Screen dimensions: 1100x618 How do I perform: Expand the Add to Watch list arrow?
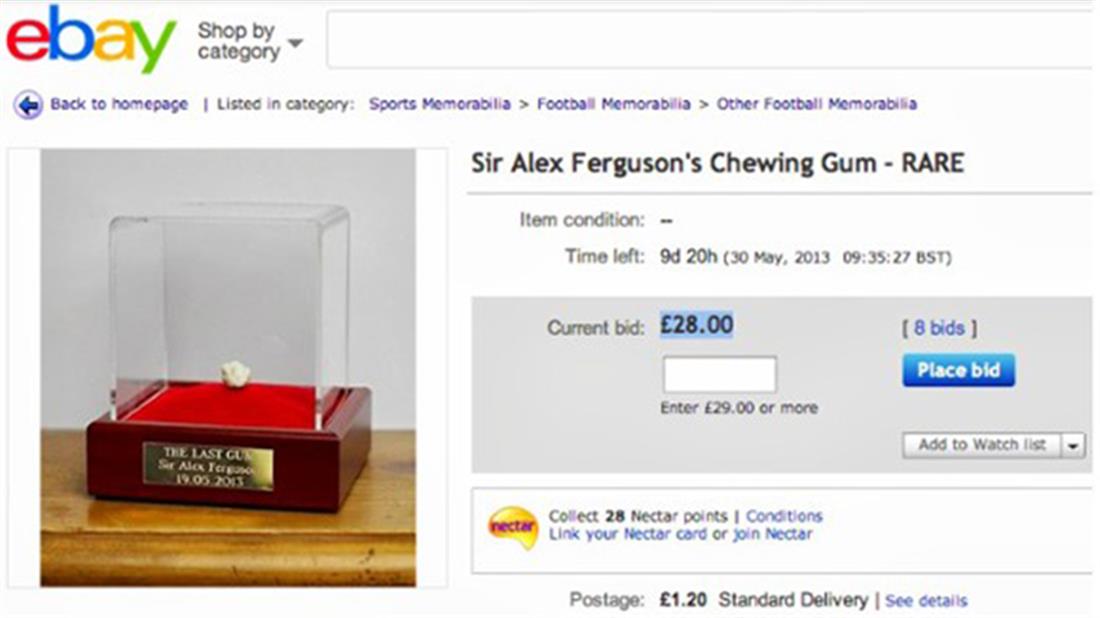click(x=1074, y=445)
